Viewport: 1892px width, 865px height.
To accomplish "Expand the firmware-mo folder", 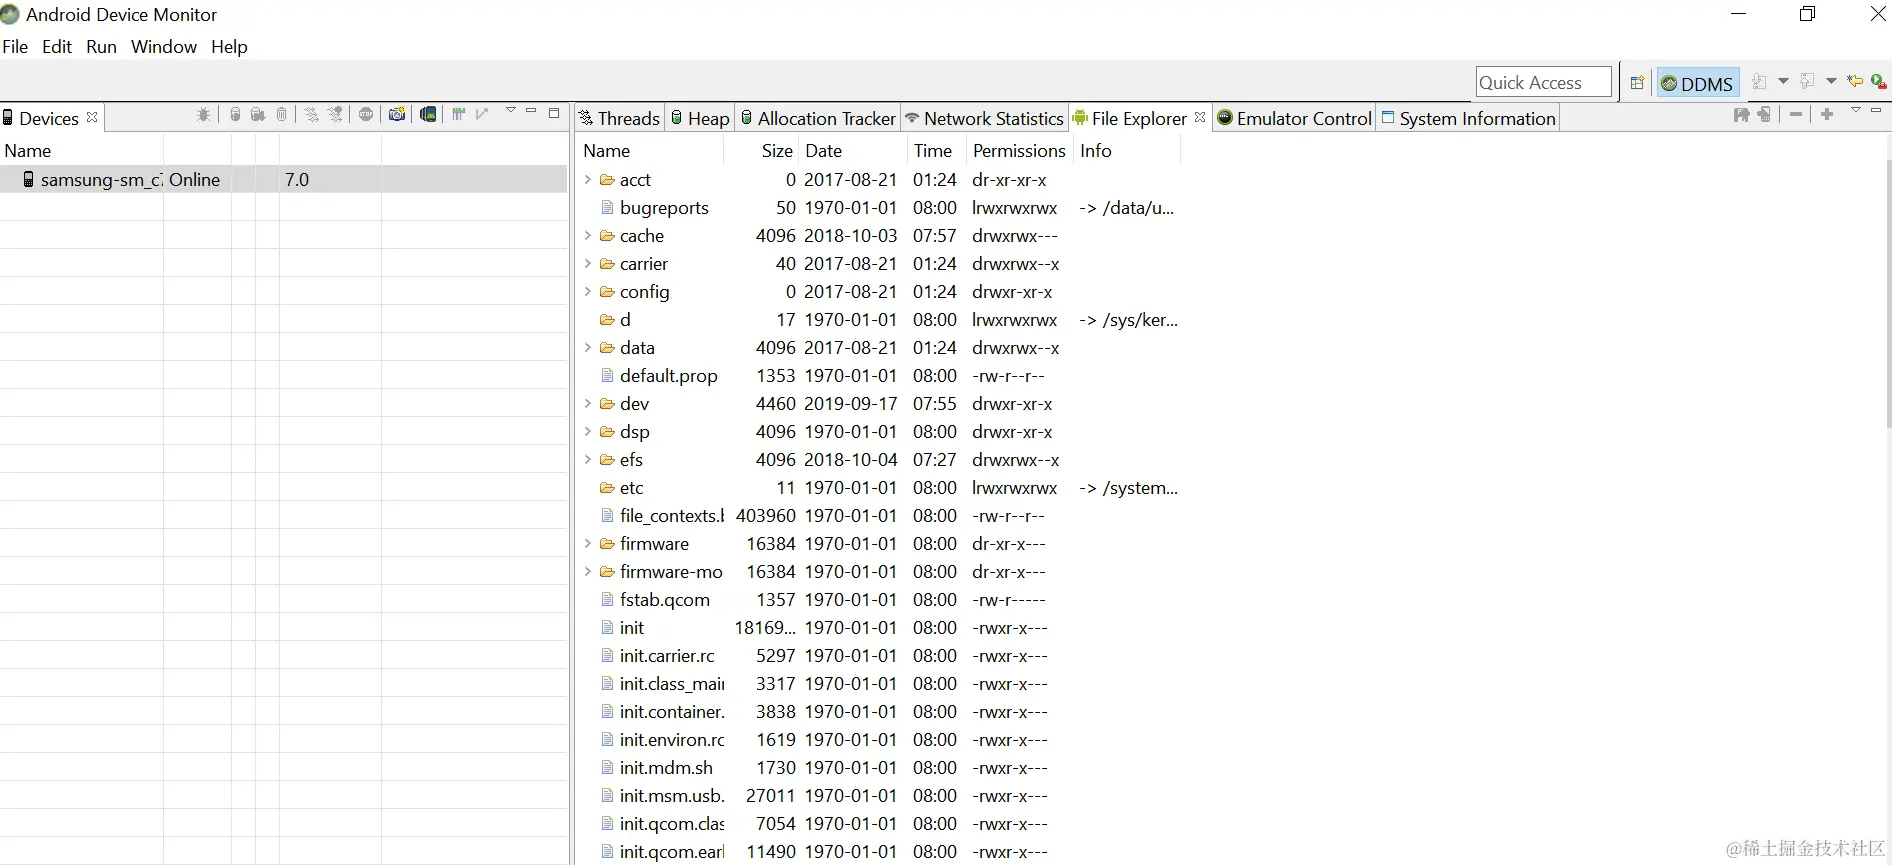I will pyautogui.click(x=588, y=572).
